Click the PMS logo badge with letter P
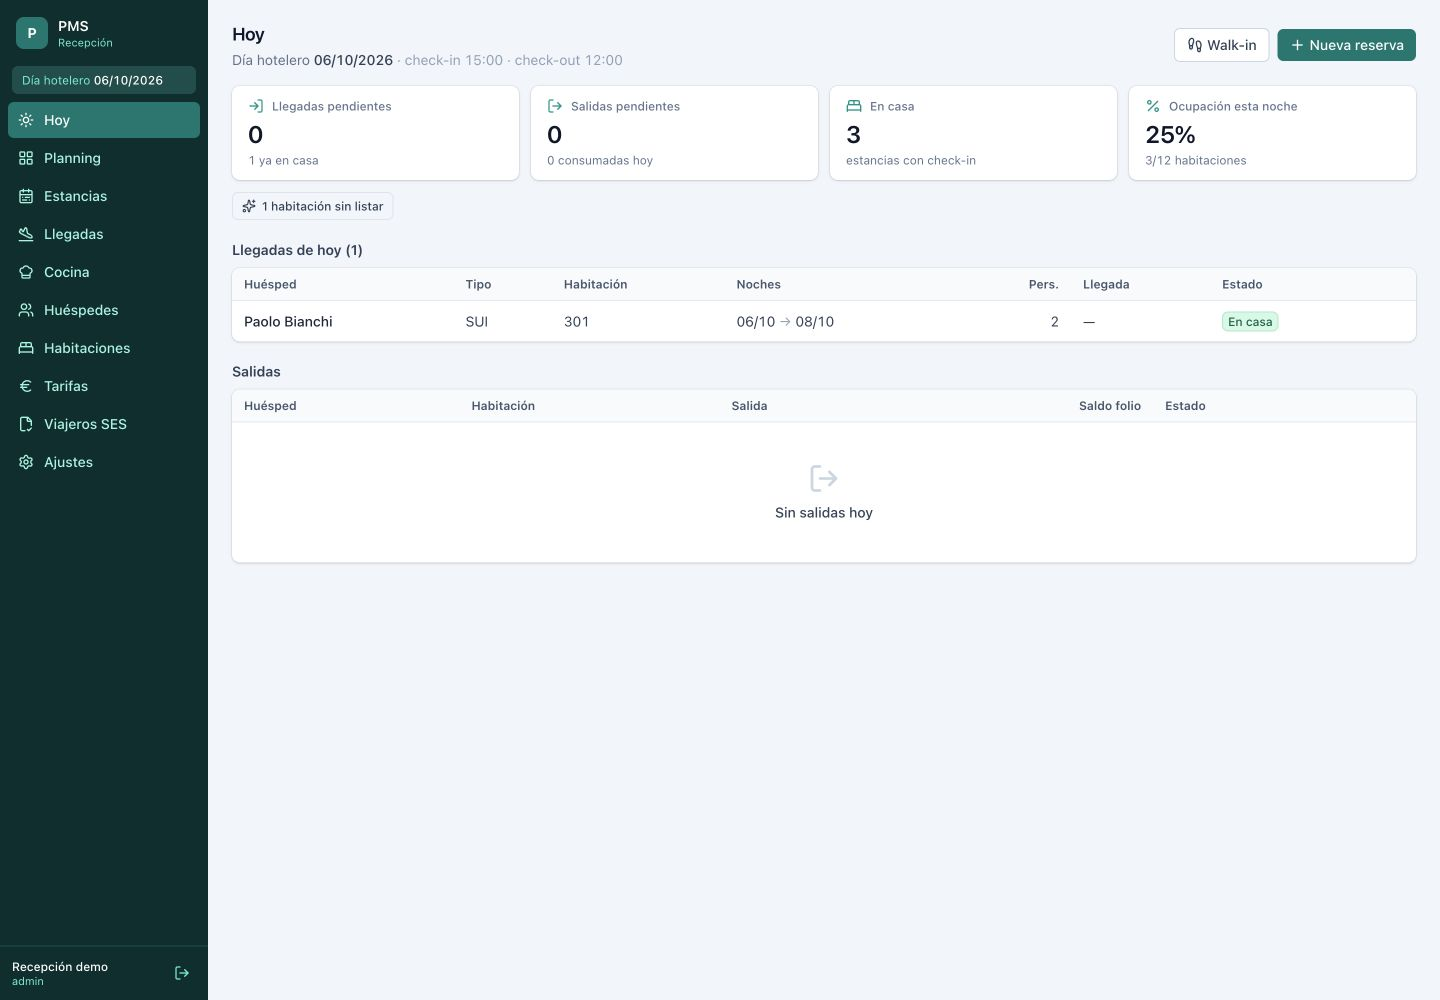The image size is (1440, 1000). tap(32, 33)
